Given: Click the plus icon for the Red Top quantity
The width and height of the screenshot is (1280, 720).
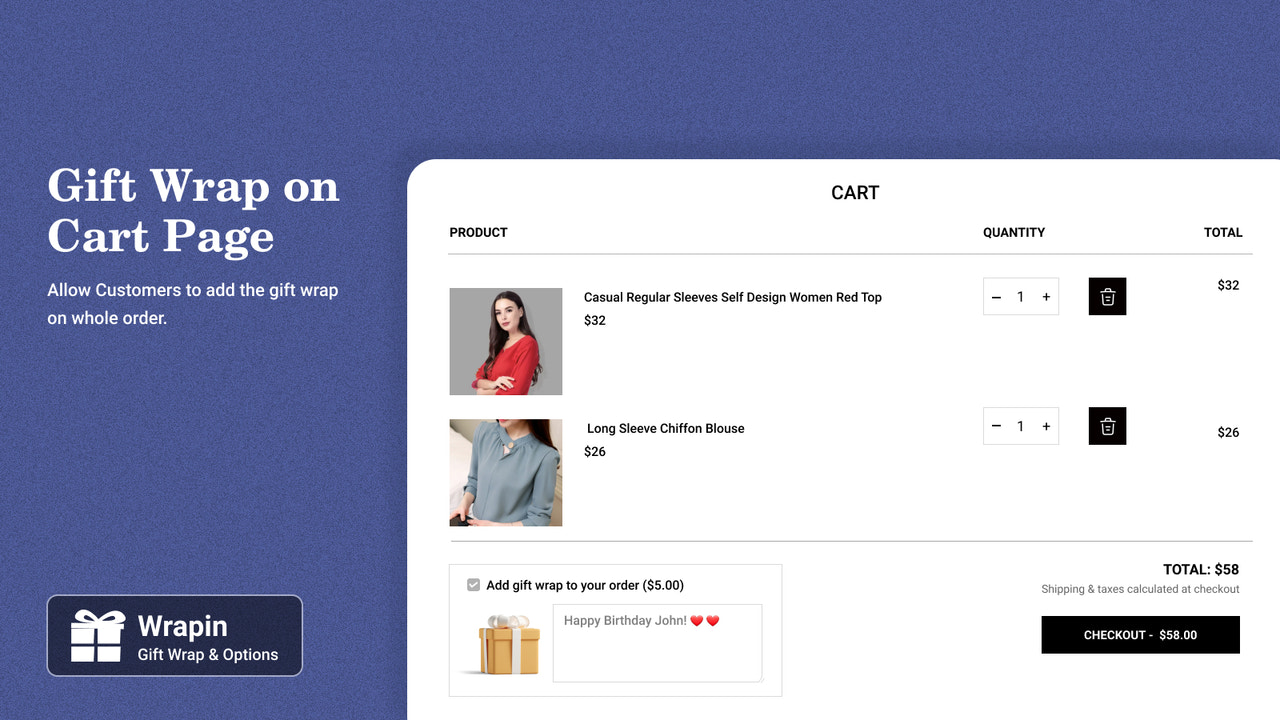Looking at the screenshot, I should click(1046, 296).
